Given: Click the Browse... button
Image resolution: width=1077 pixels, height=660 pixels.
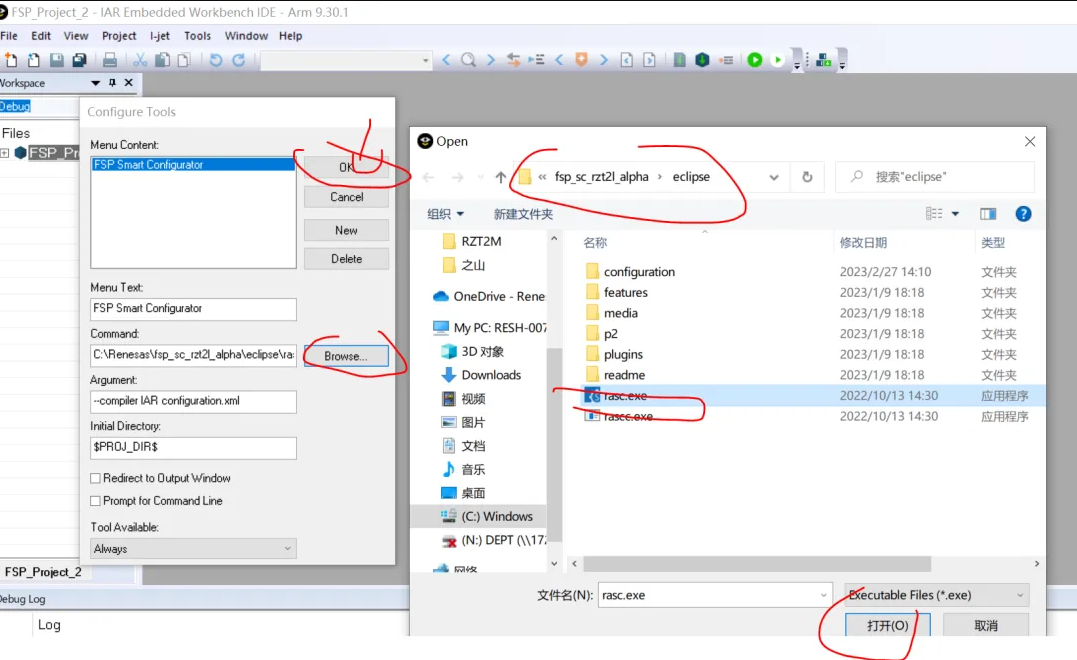Looking at the screenshot, I should [346, 356].
